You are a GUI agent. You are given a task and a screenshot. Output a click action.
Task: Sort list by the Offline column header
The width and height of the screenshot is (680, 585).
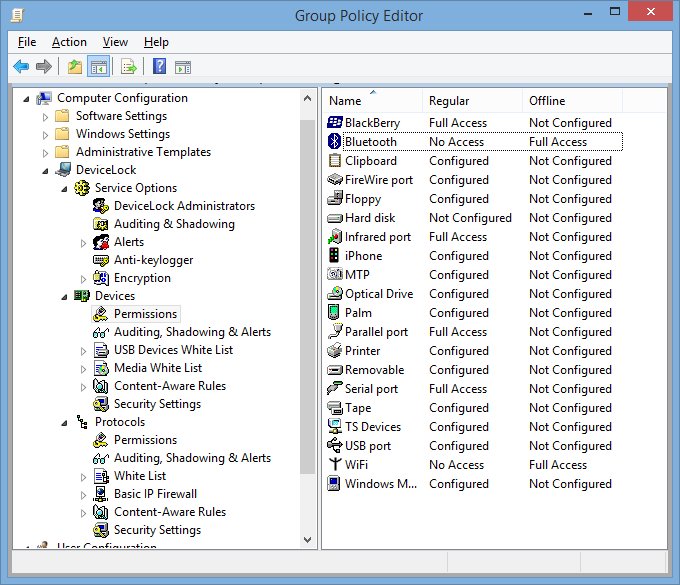coord(572,101)
